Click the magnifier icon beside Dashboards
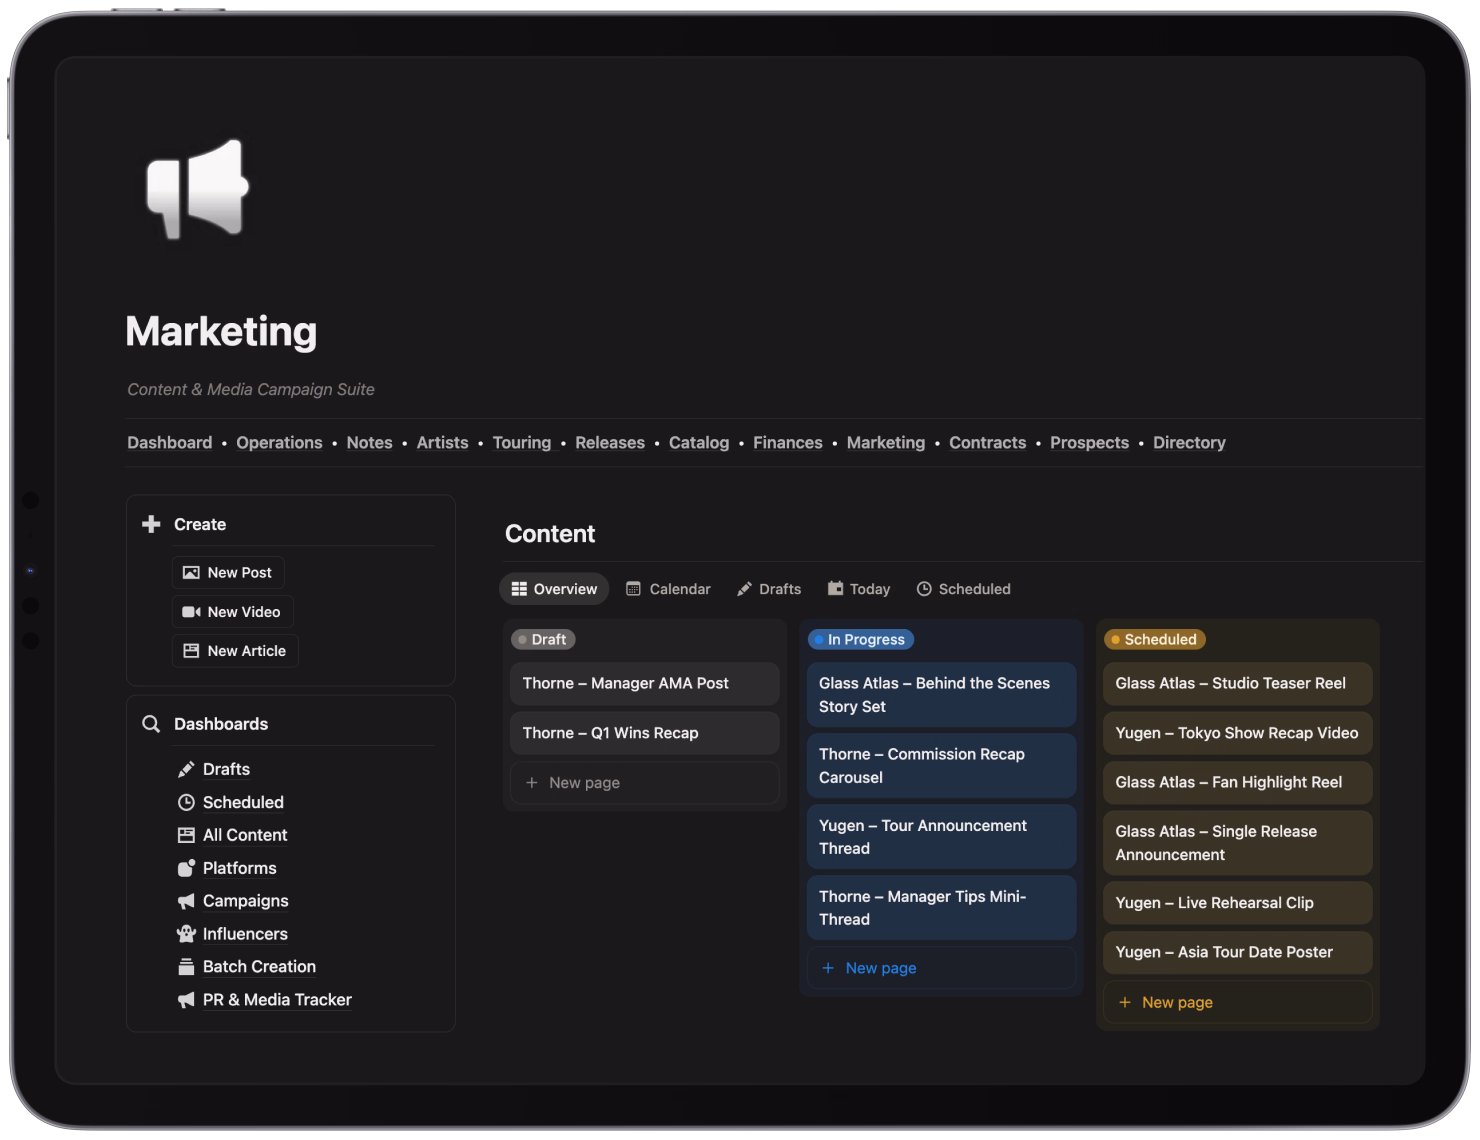The height and width of the screenshot is (1140, 1480). [x=151, y=724]
